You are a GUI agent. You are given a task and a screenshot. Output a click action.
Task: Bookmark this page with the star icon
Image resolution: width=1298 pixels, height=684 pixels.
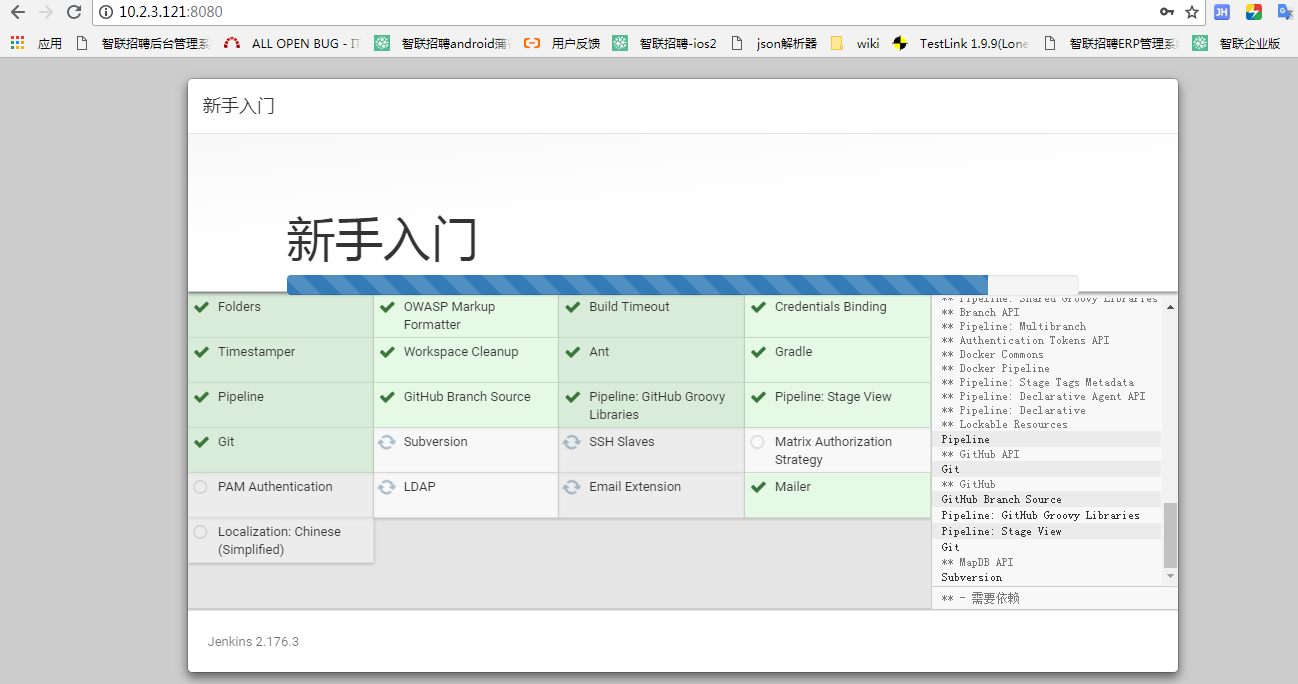(1192, 12)
